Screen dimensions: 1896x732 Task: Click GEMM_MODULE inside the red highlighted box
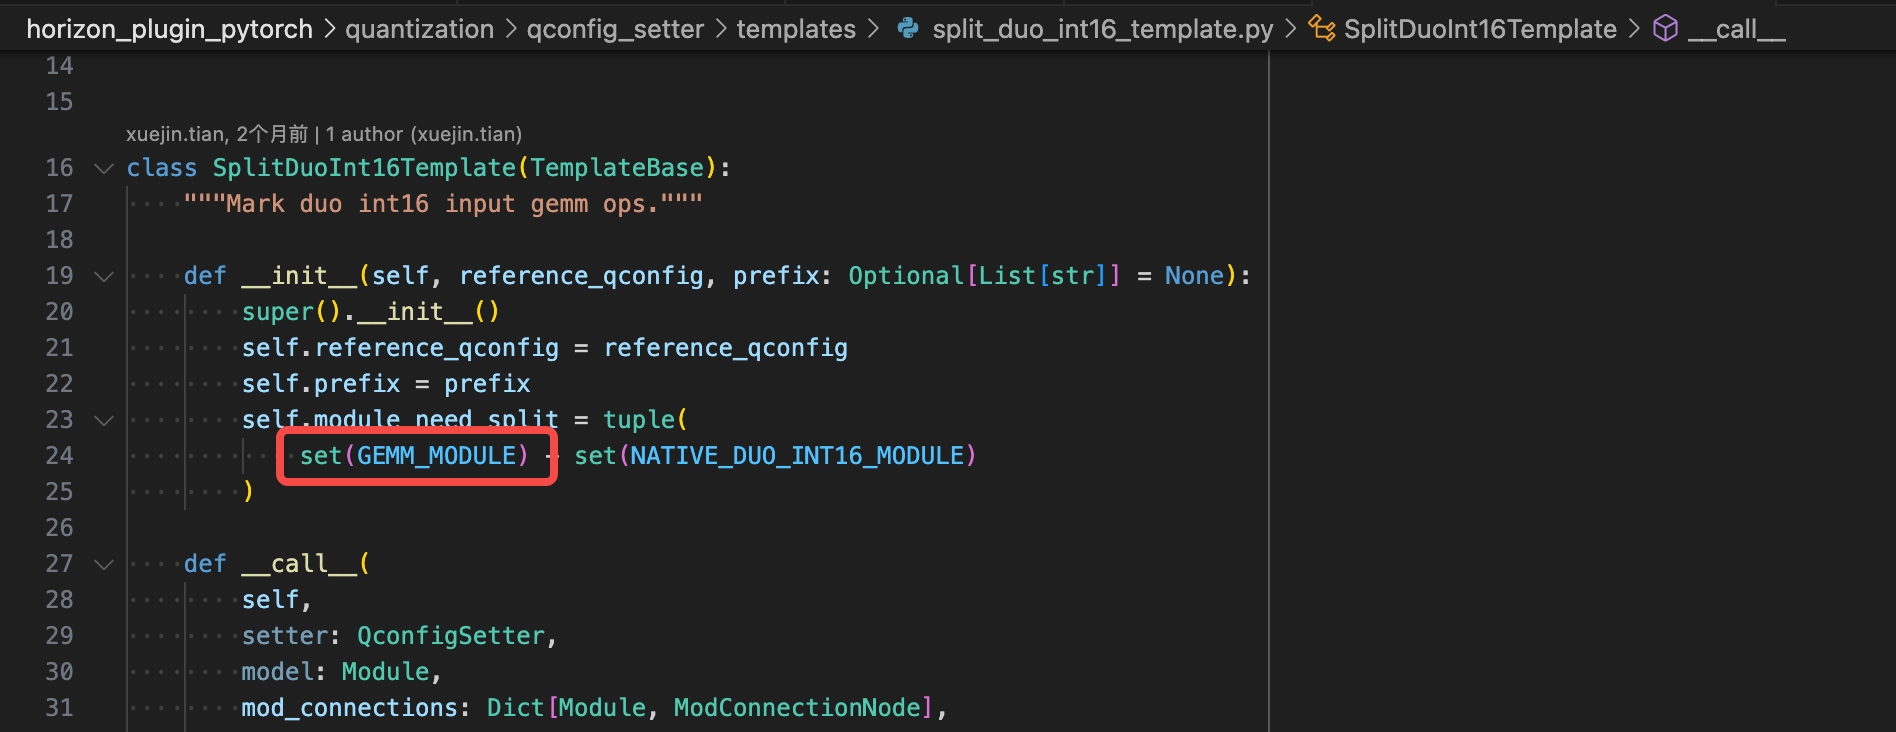click(436, 456)
